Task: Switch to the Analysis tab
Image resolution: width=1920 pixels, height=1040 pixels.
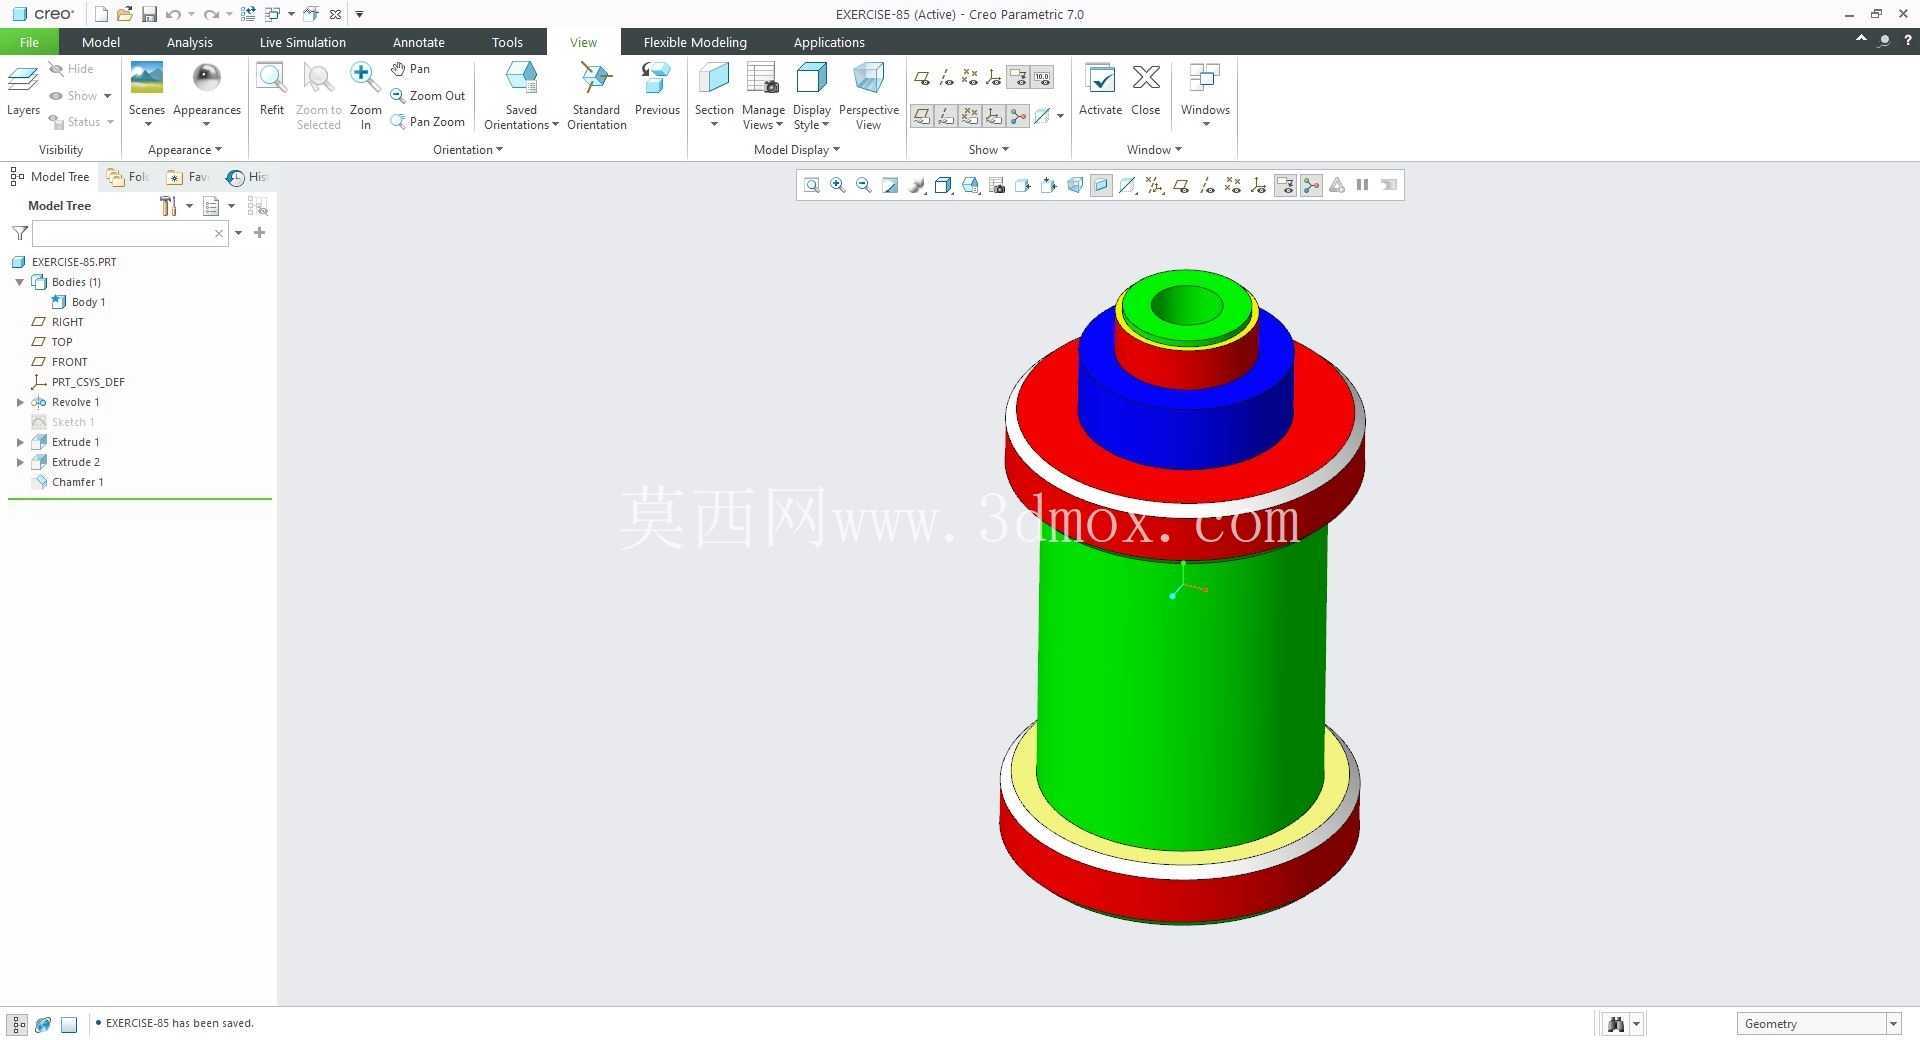Action: [x=189, y=42]
